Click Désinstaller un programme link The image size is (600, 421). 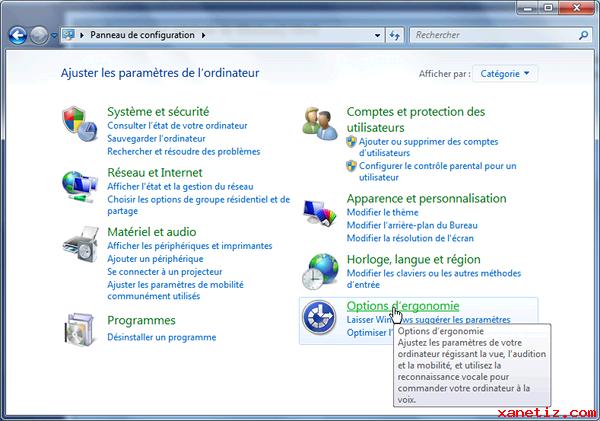pyautogui.click(x=161, y=337)
